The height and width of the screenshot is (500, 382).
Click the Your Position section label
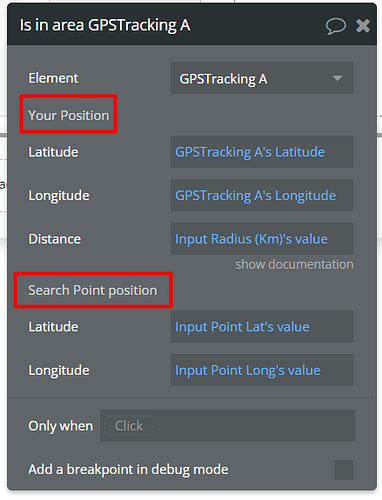(x=68, y=115)
